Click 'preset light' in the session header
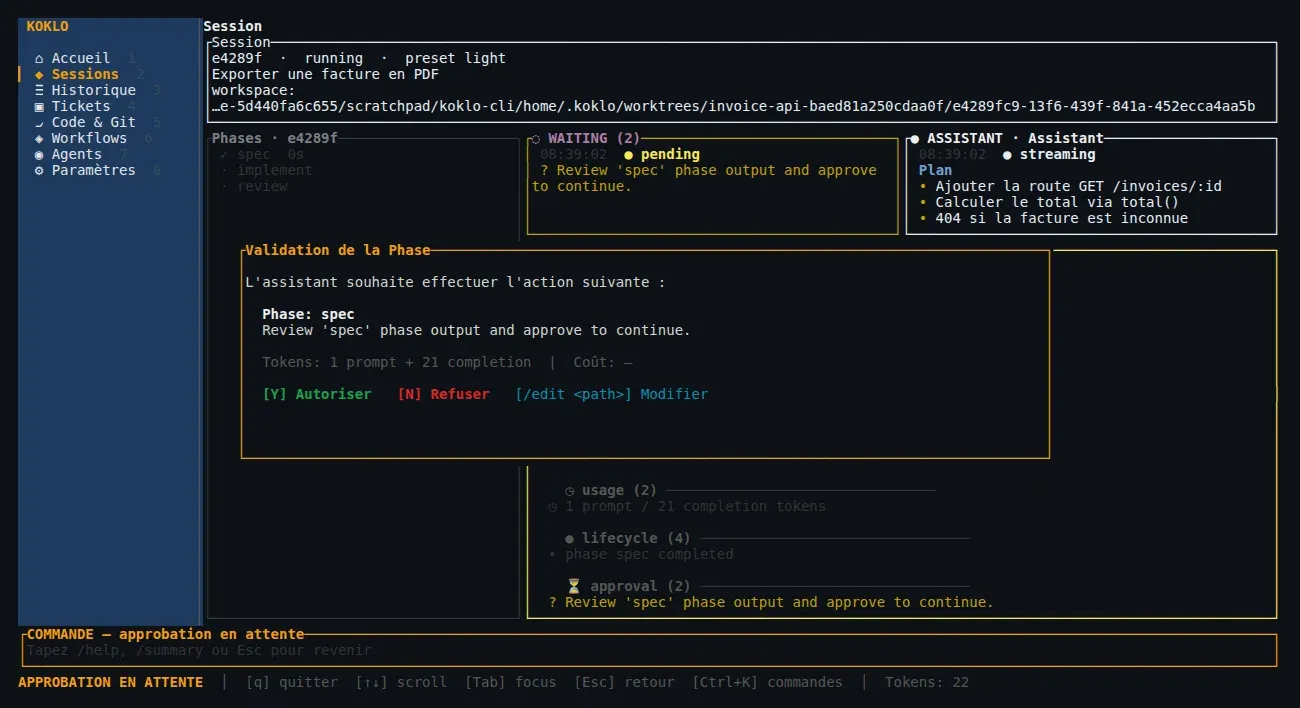 pos(455,58)
